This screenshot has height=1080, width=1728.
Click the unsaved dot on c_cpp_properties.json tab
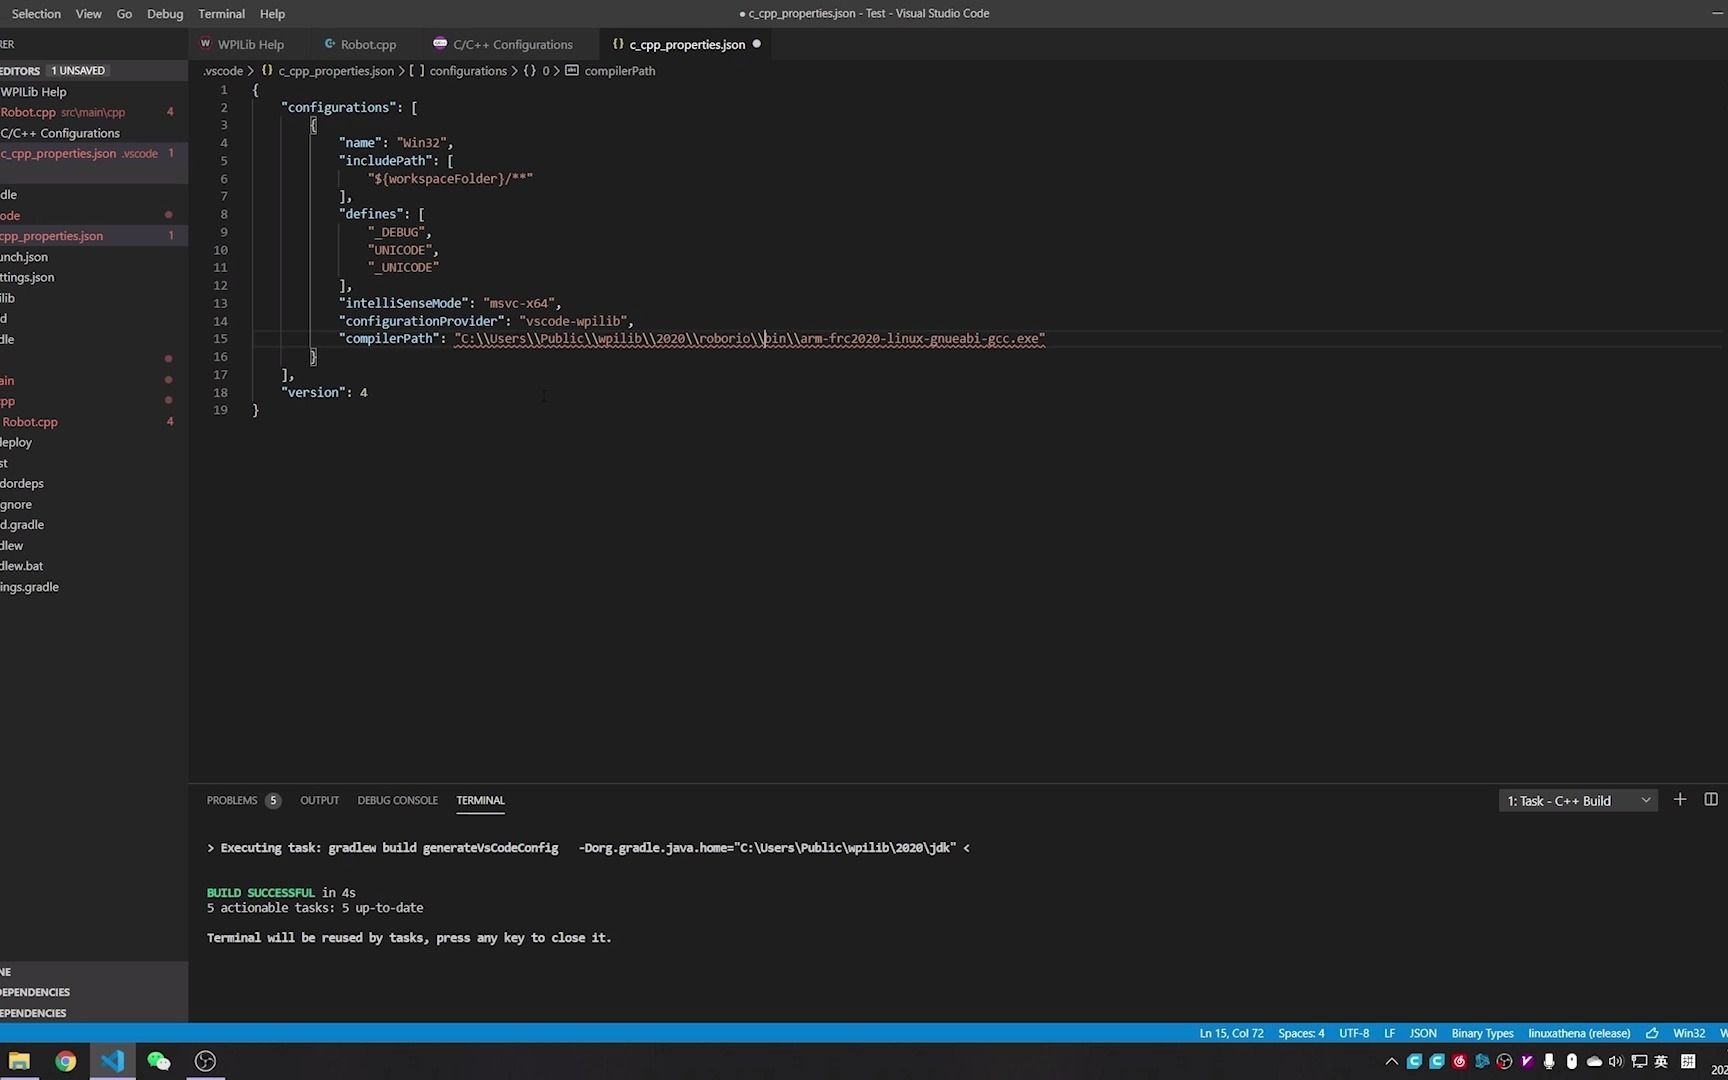756,44
